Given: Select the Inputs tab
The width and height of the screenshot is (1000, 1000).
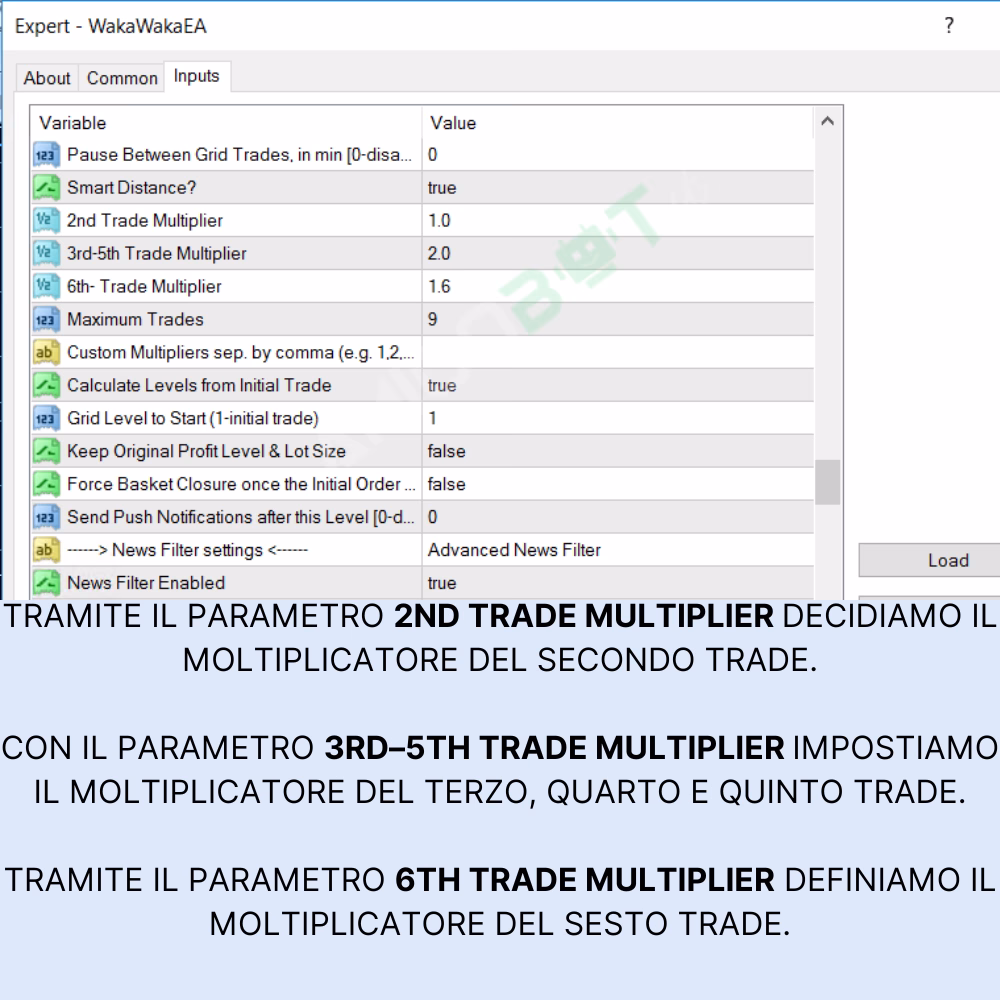Looking at the screenshot, I should pos(196,77).
